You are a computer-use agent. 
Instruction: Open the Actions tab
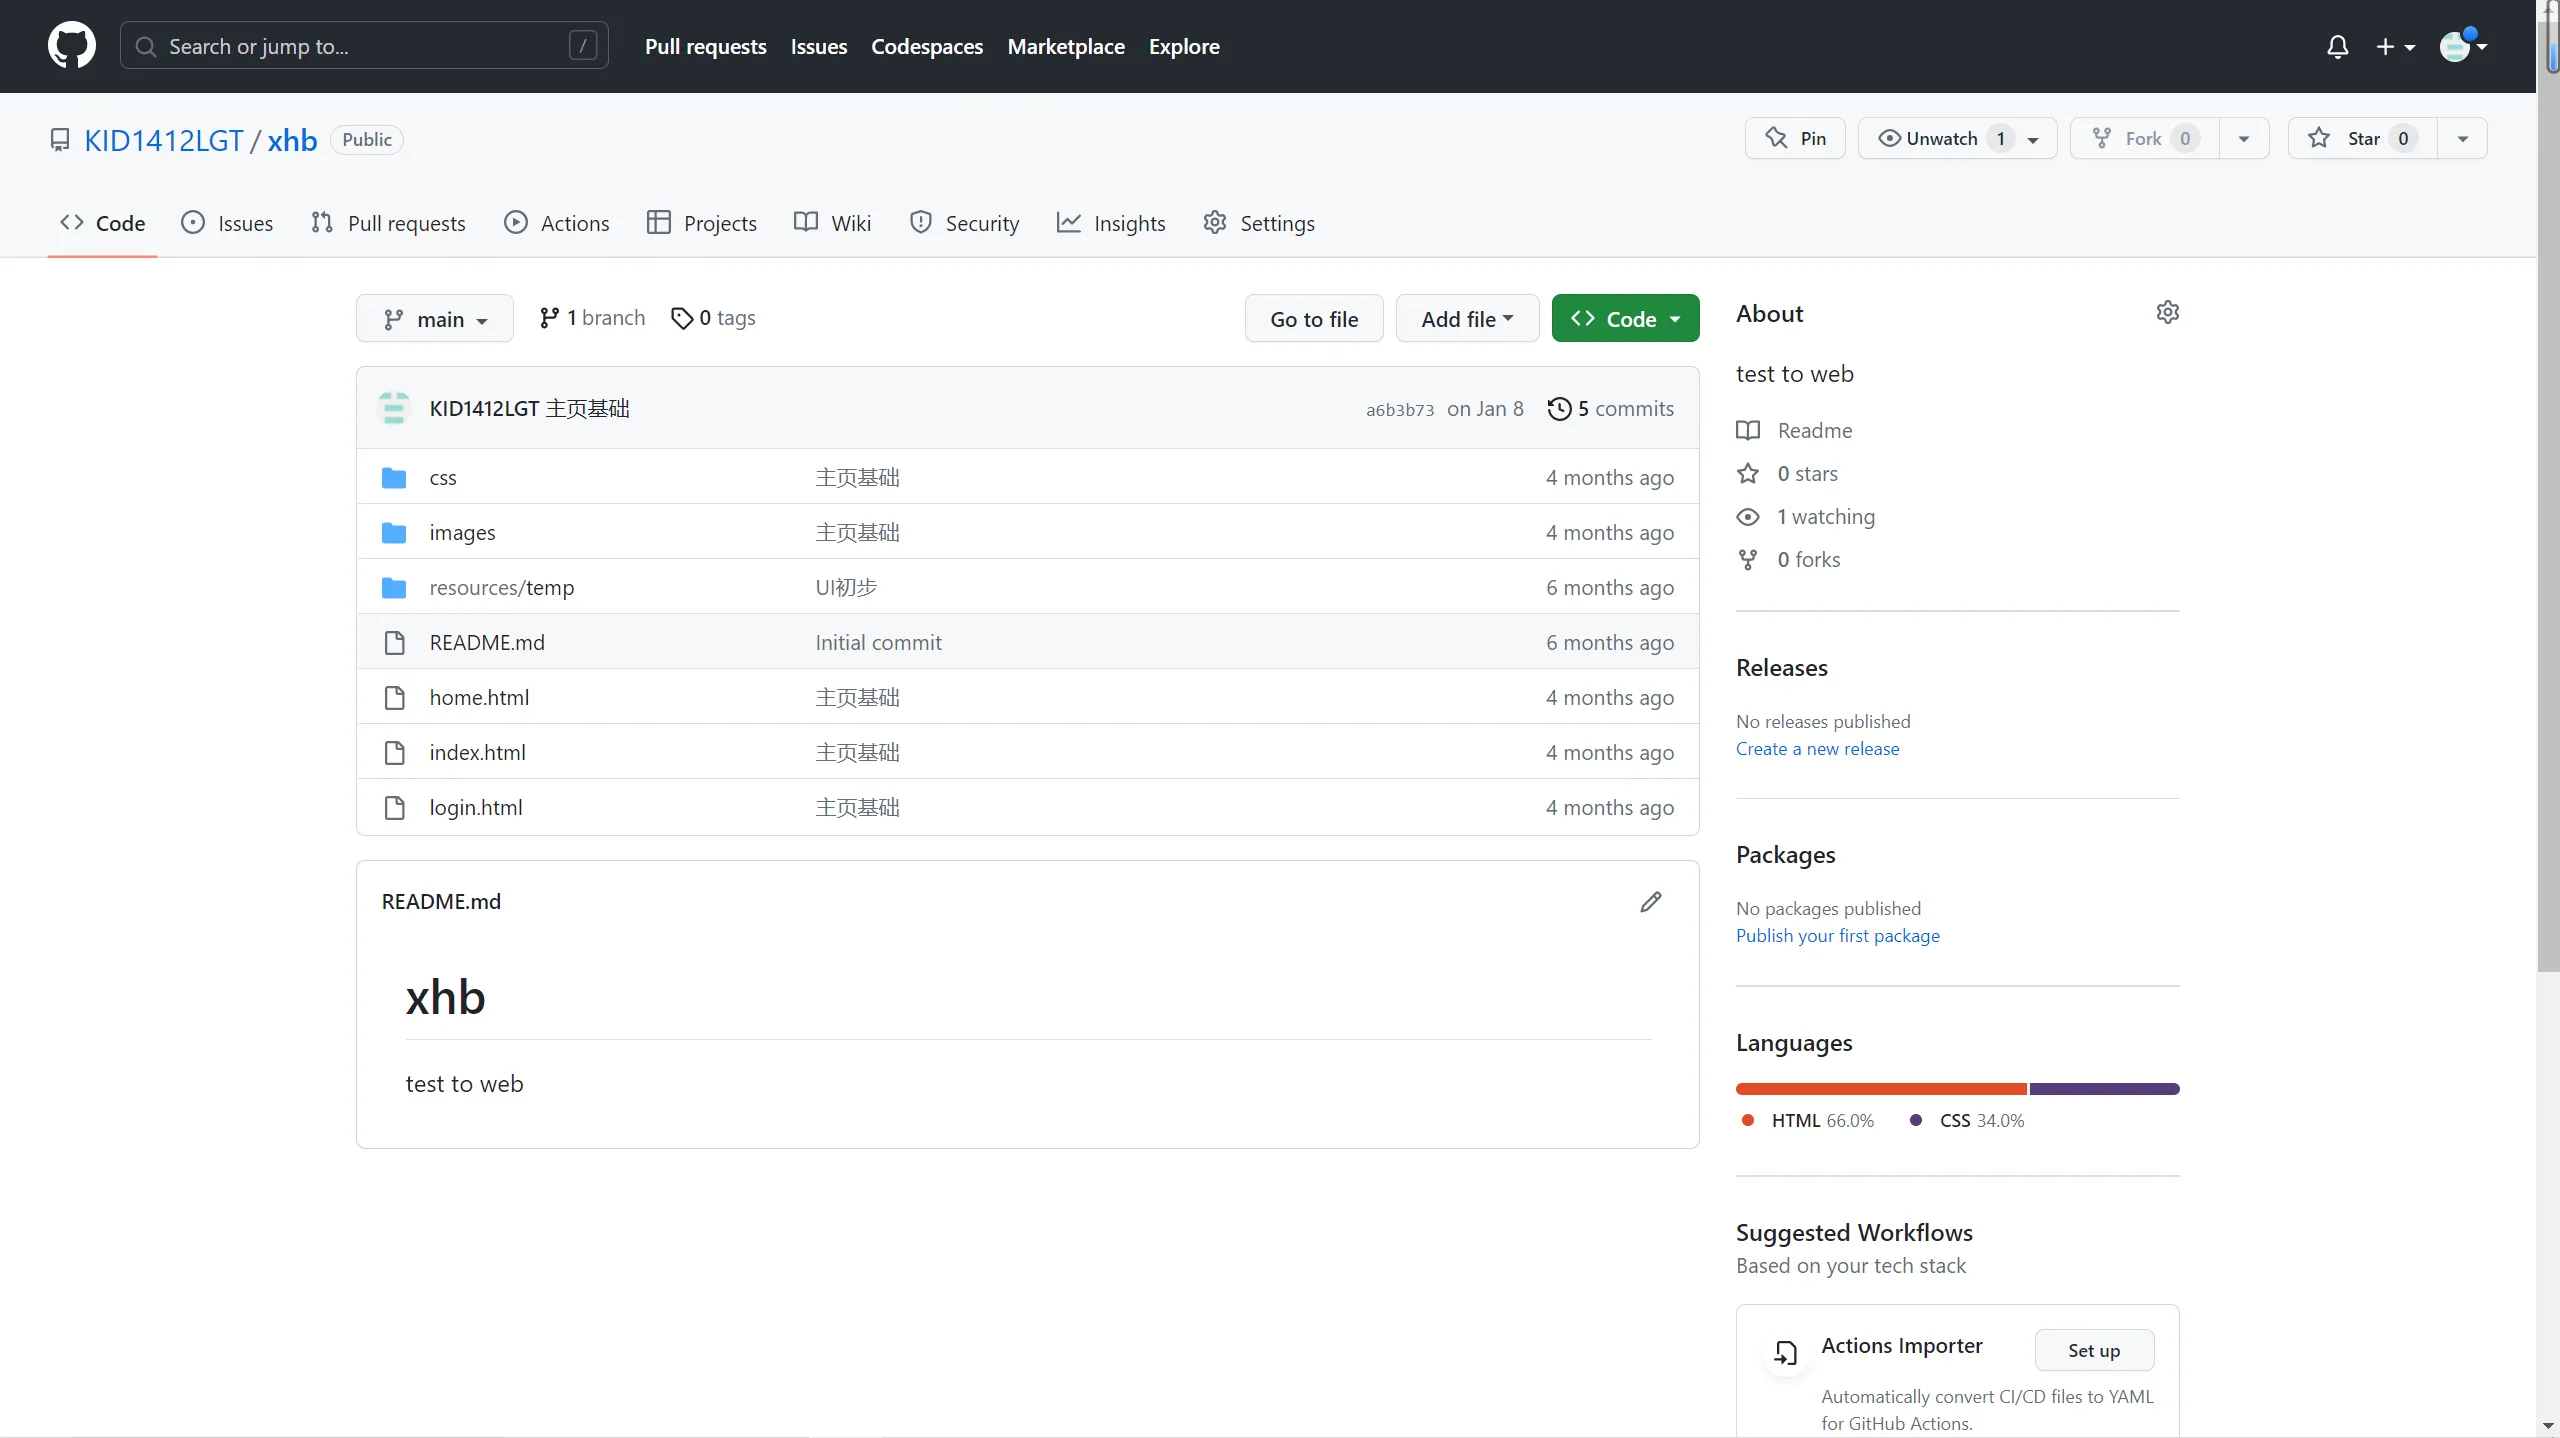556,224
